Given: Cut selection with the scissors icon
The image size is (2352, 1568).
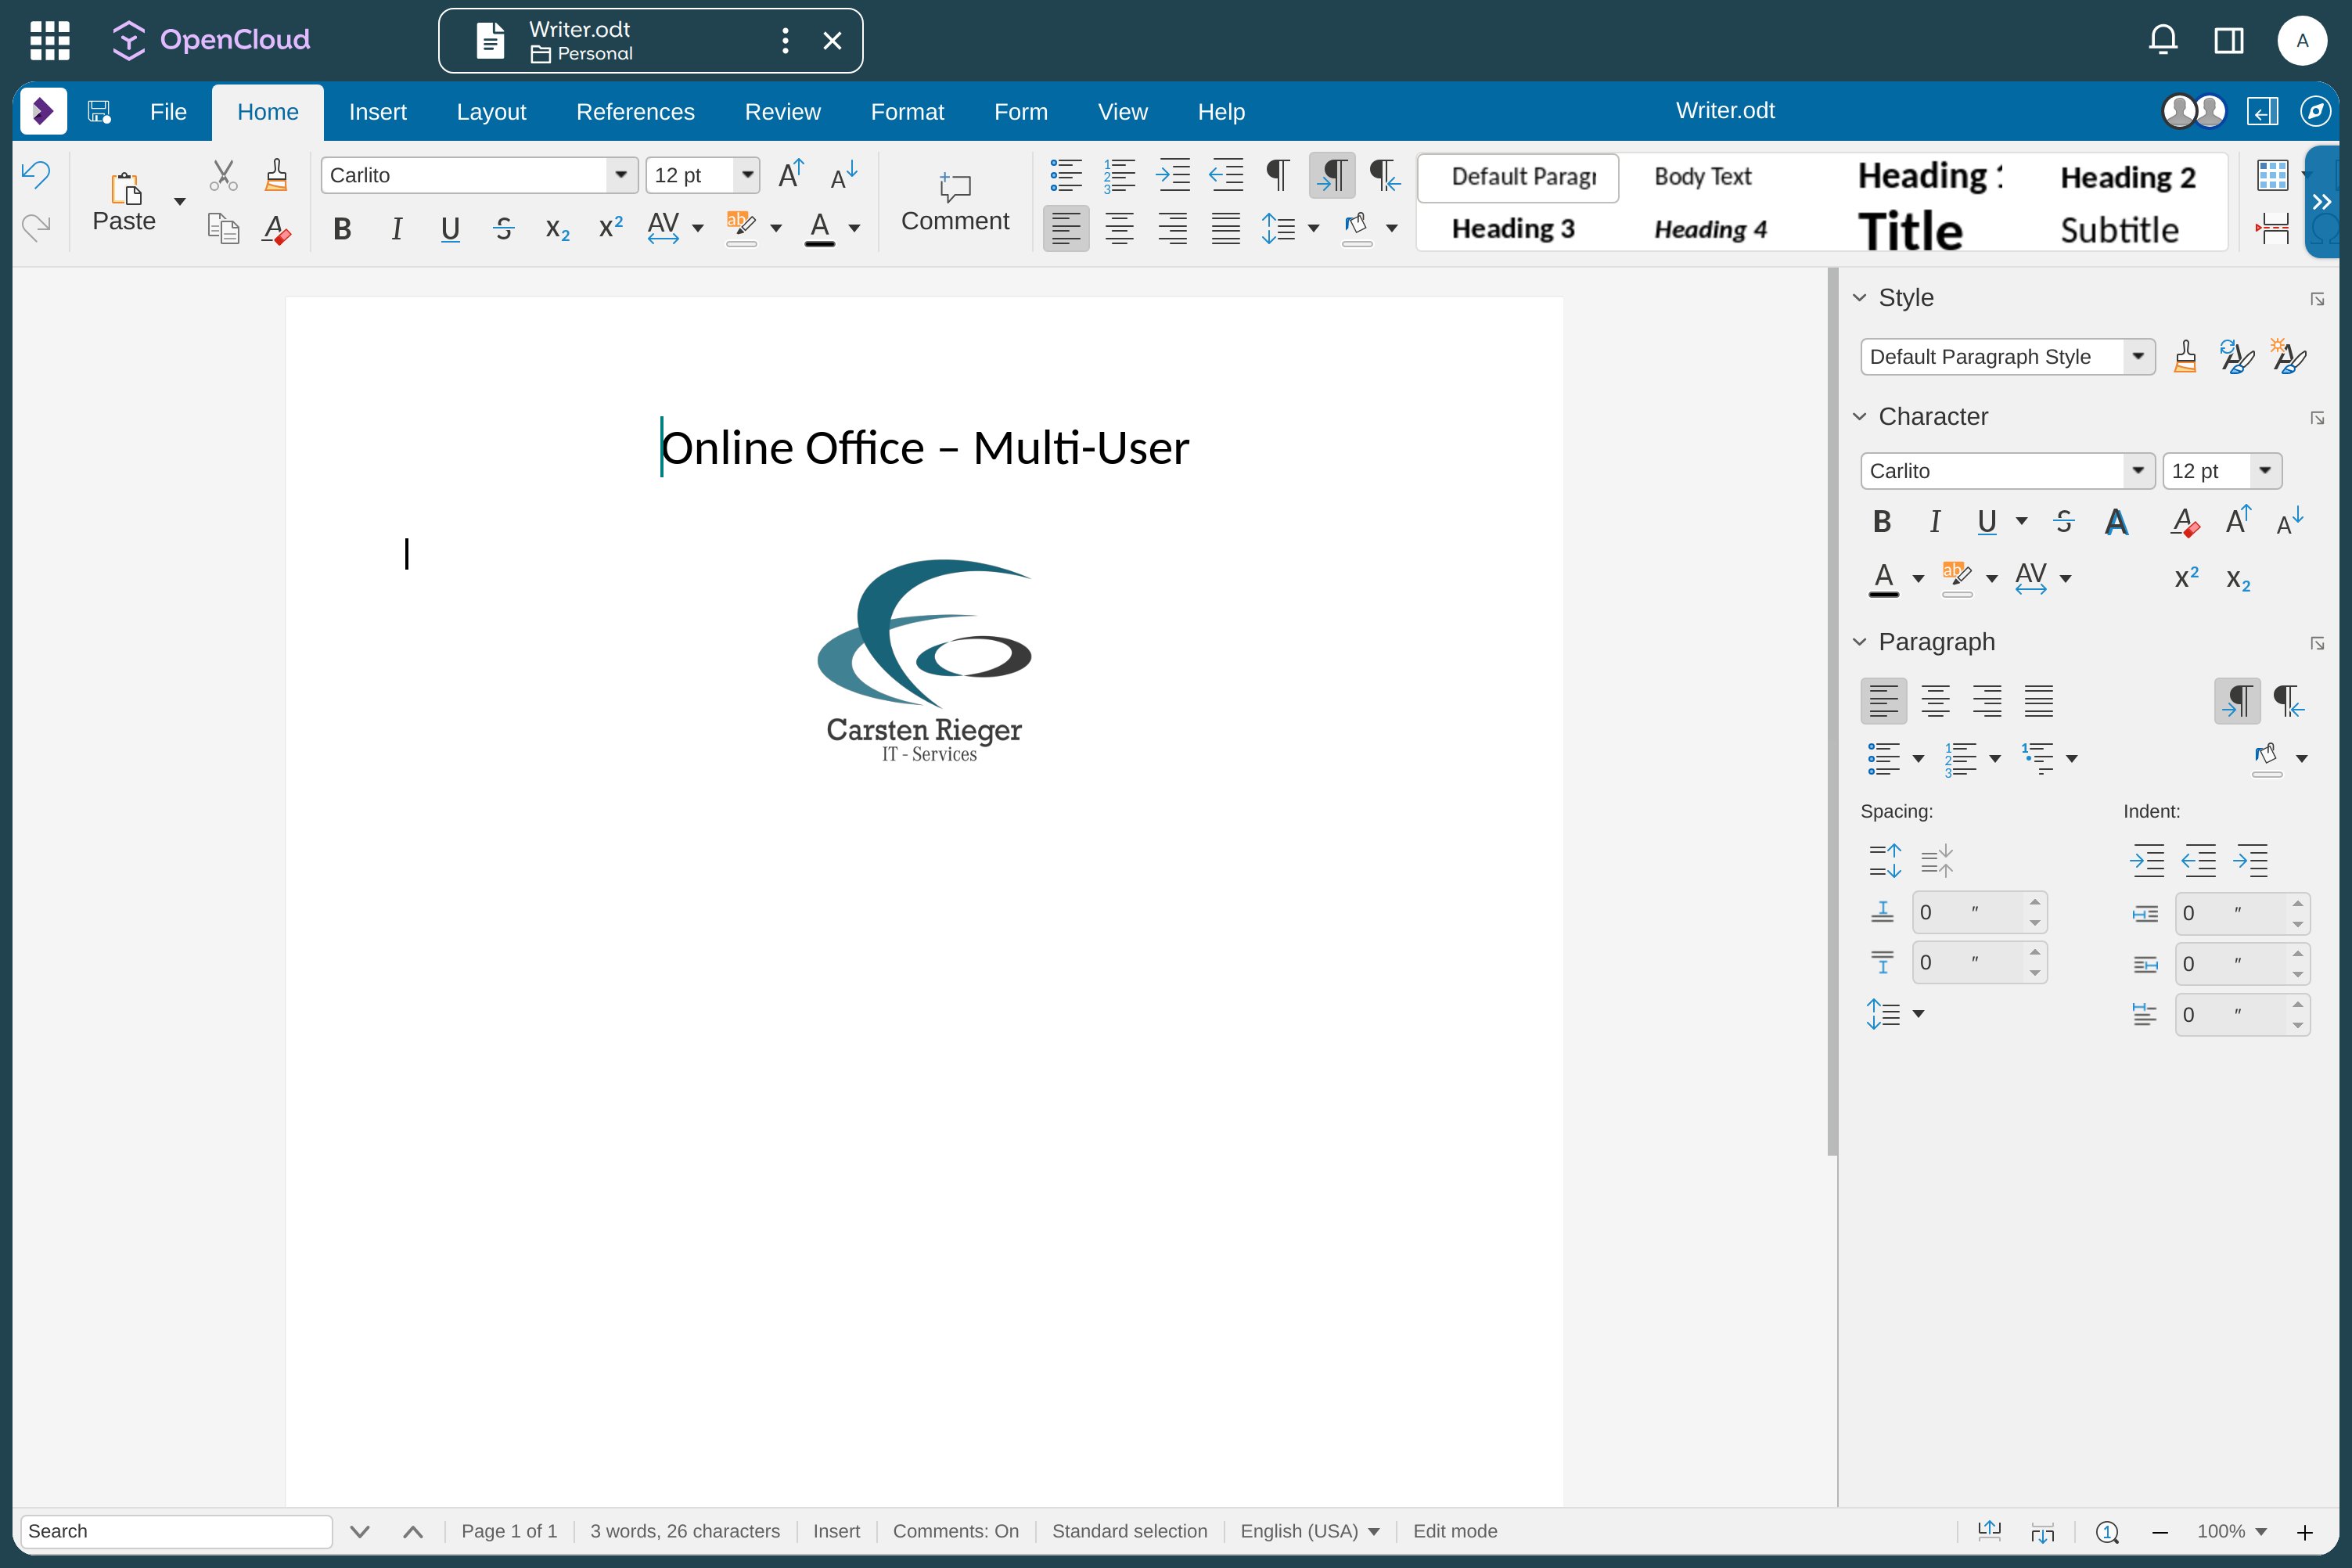Looking at the screenshot, I should [223, 175].
